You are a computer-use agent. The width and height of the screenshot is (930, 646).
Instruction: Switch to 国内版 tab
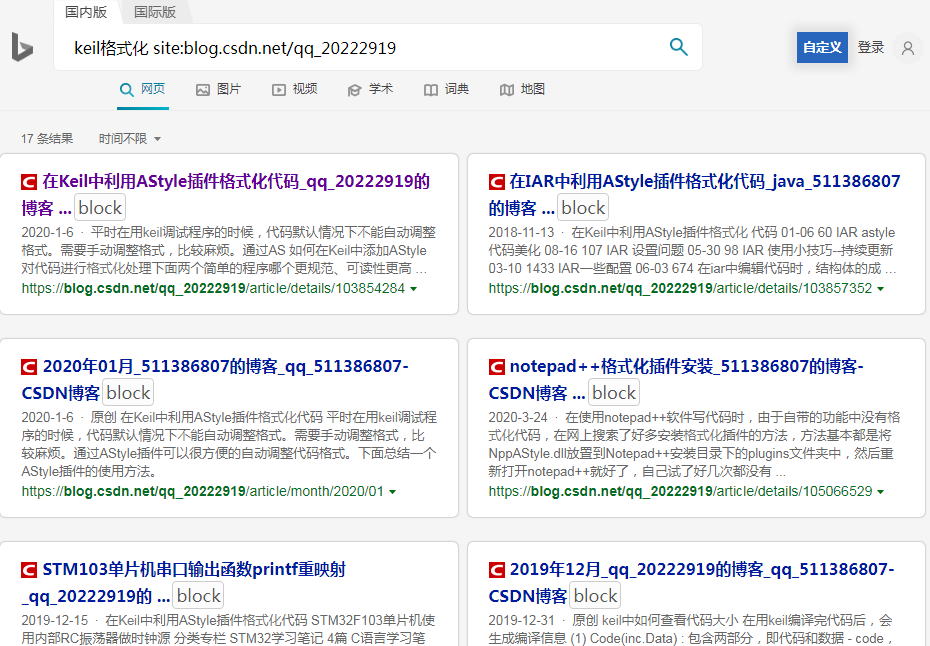[86, 12]
